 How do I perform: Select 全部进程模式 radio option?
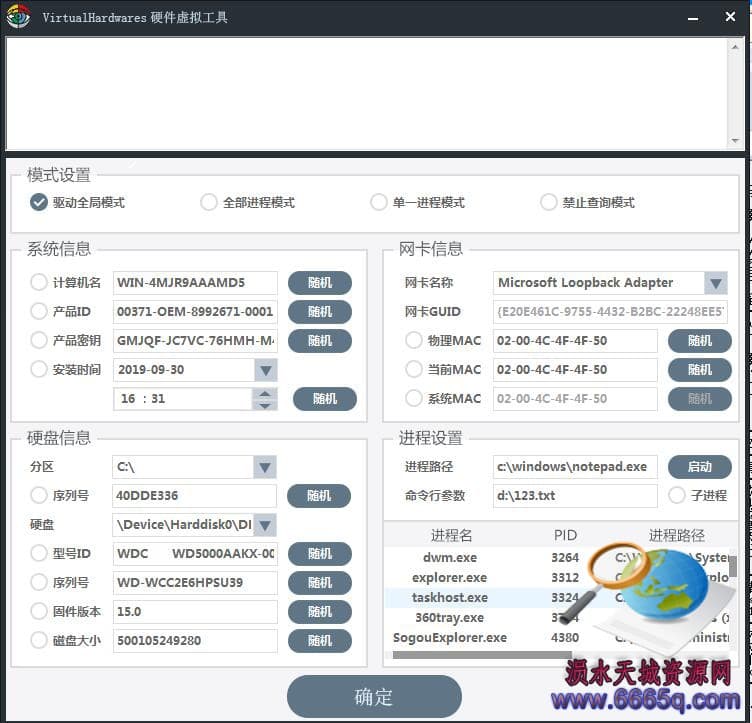coord(209,202)
